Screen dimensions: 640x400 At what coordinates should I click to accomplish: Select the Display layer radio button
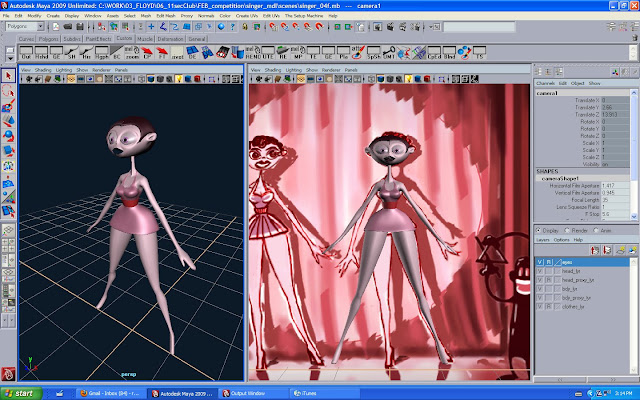tap(538, 230)
